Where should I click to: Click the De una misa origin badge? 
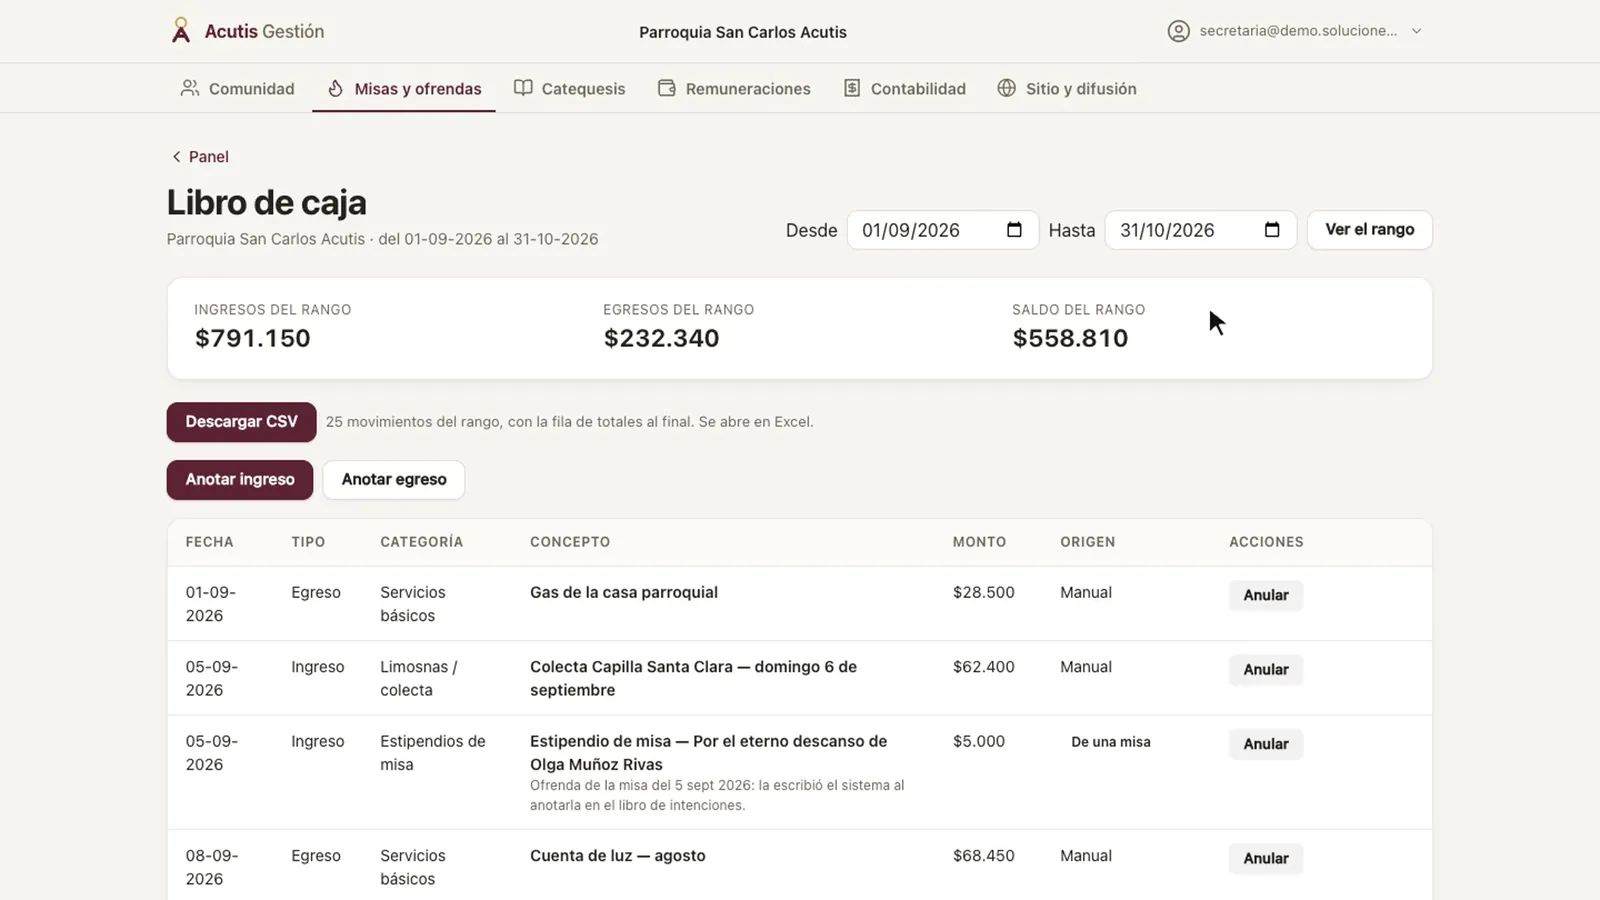1110,742
